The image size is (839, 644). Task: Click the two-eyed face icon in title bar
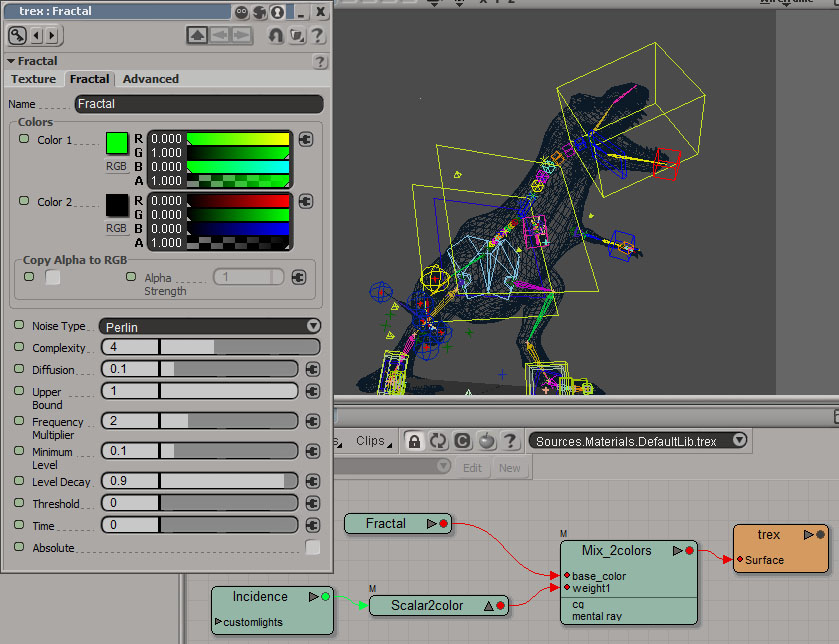point(241,12)
